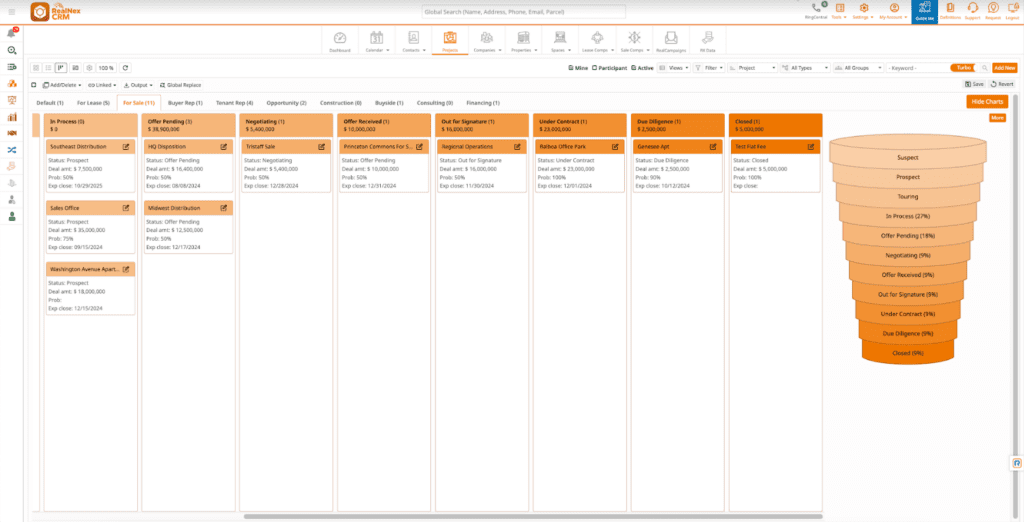Switch to the For Lease (5) tab
1024x522 pixels.
click(x=93, y=103)
